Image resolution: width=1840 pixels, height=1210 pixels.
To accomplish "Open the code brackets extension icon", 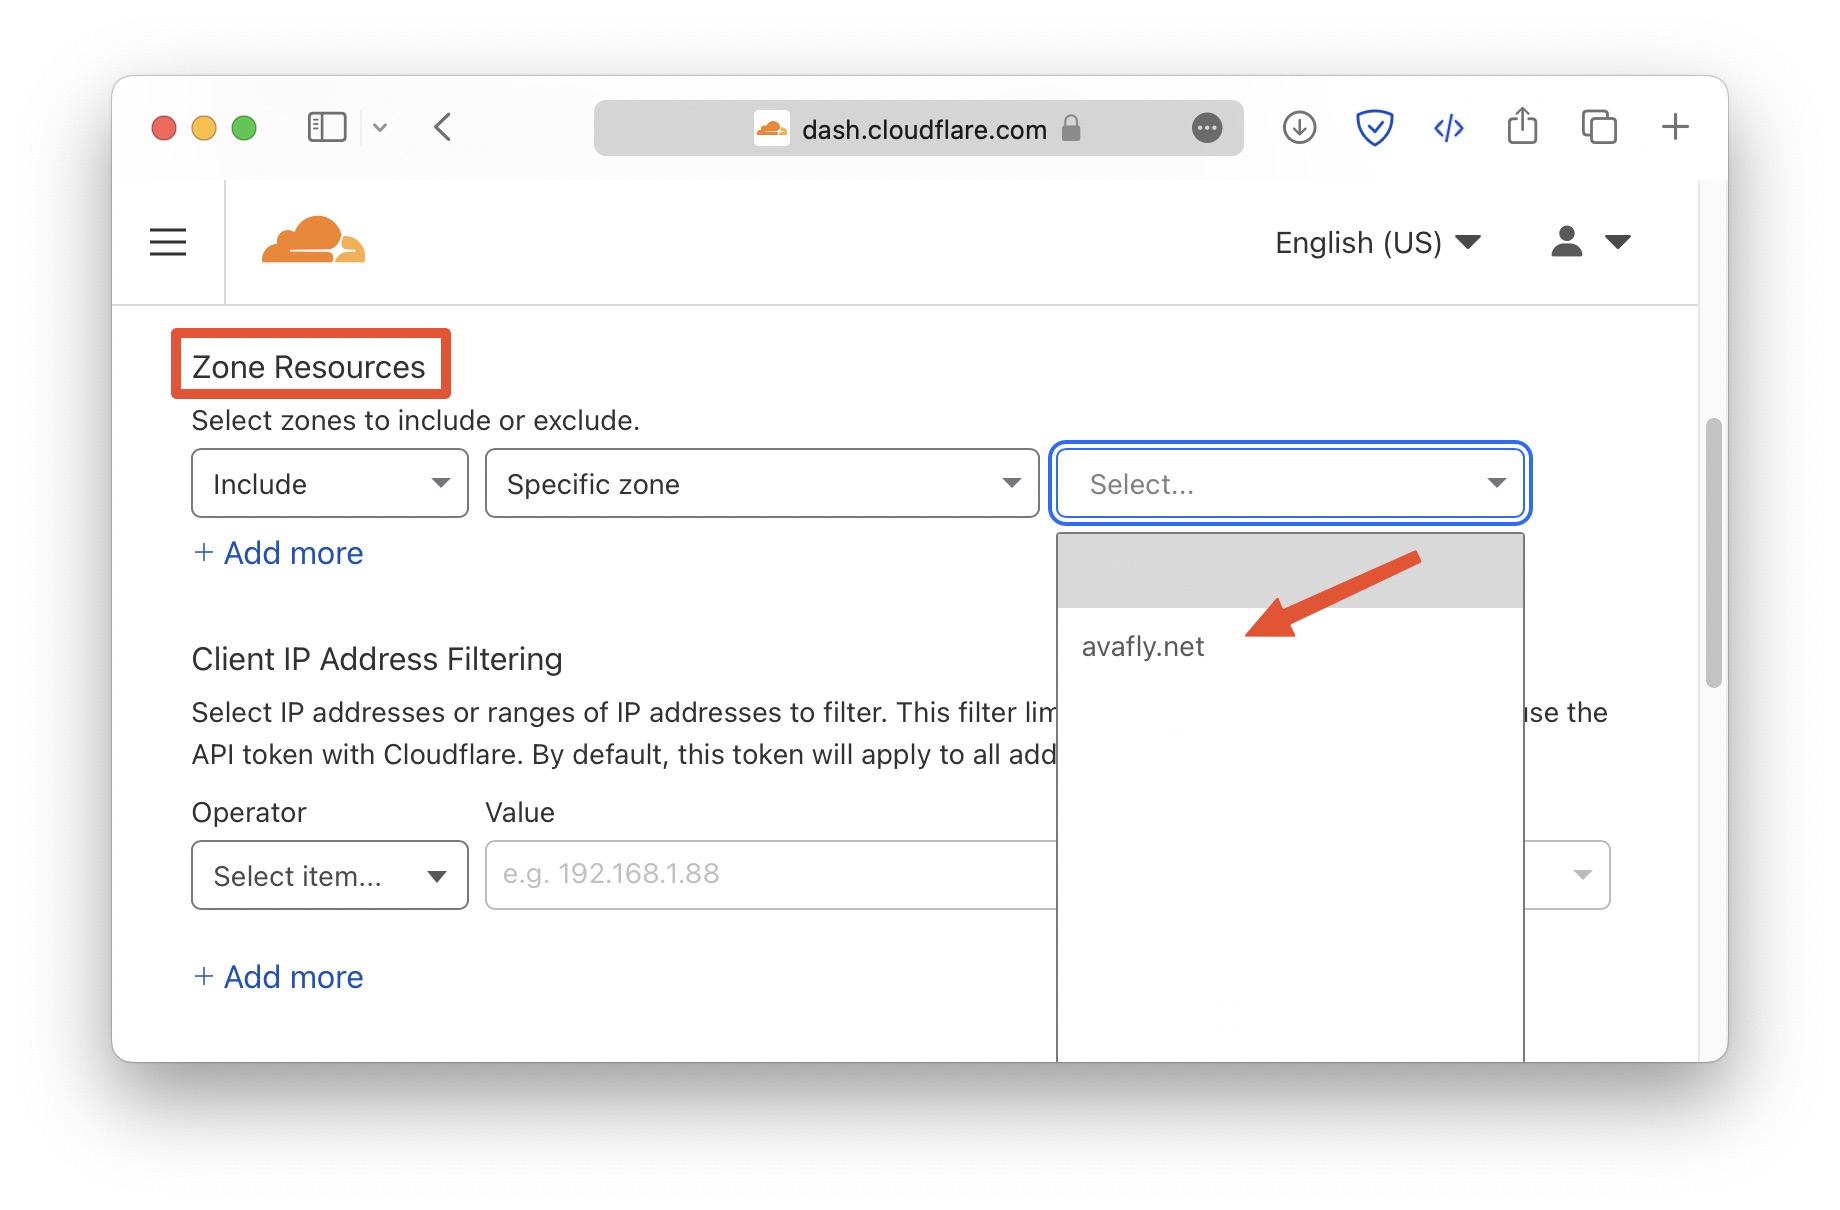I will tap(1448, 128).
